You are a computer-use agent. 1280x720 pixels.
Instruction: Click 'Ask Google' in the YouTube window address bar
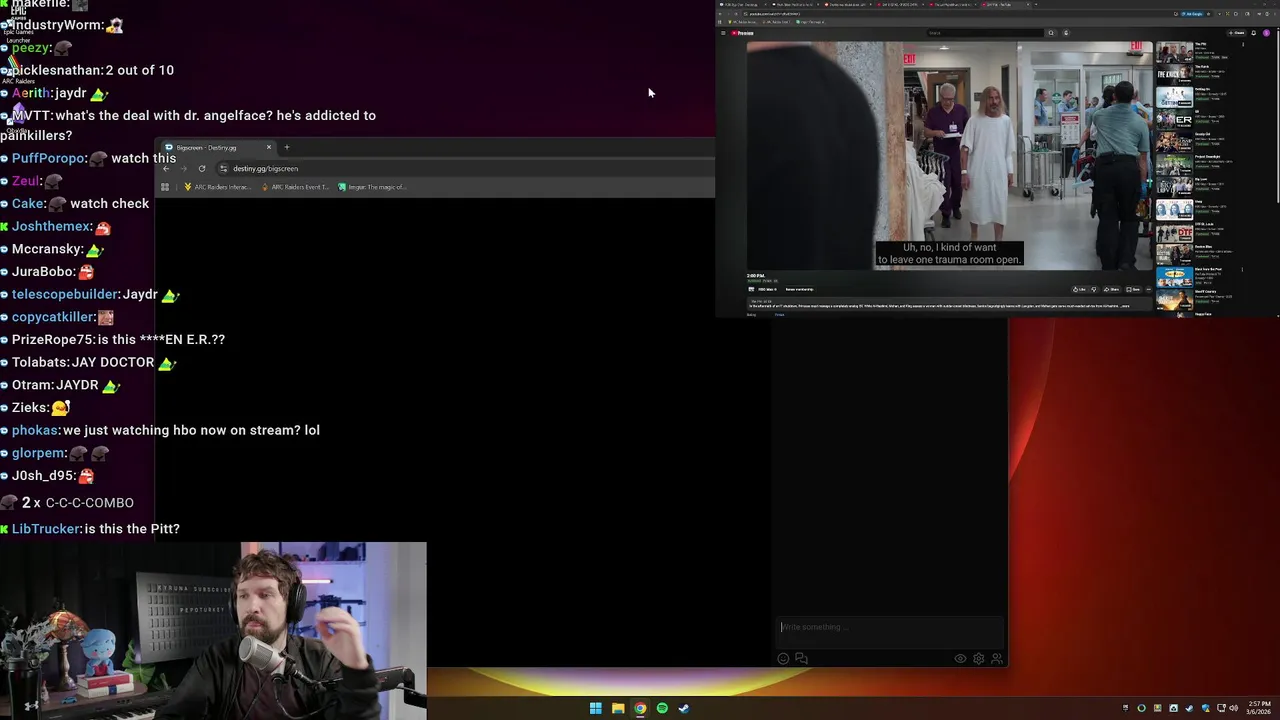click(1193, 14)
